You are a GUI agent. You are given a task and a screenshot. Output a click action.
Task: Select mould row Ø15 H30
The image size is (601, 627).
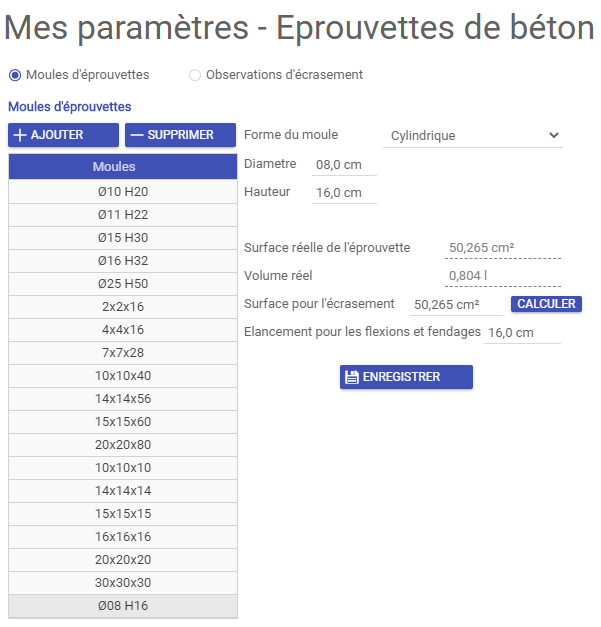[123, 238]
